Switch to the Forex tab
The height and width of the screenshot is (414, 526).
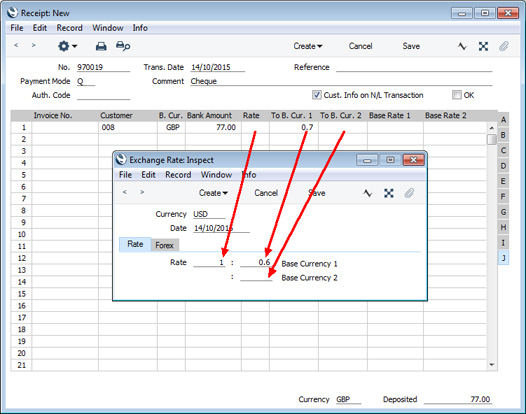pos(164,245)
